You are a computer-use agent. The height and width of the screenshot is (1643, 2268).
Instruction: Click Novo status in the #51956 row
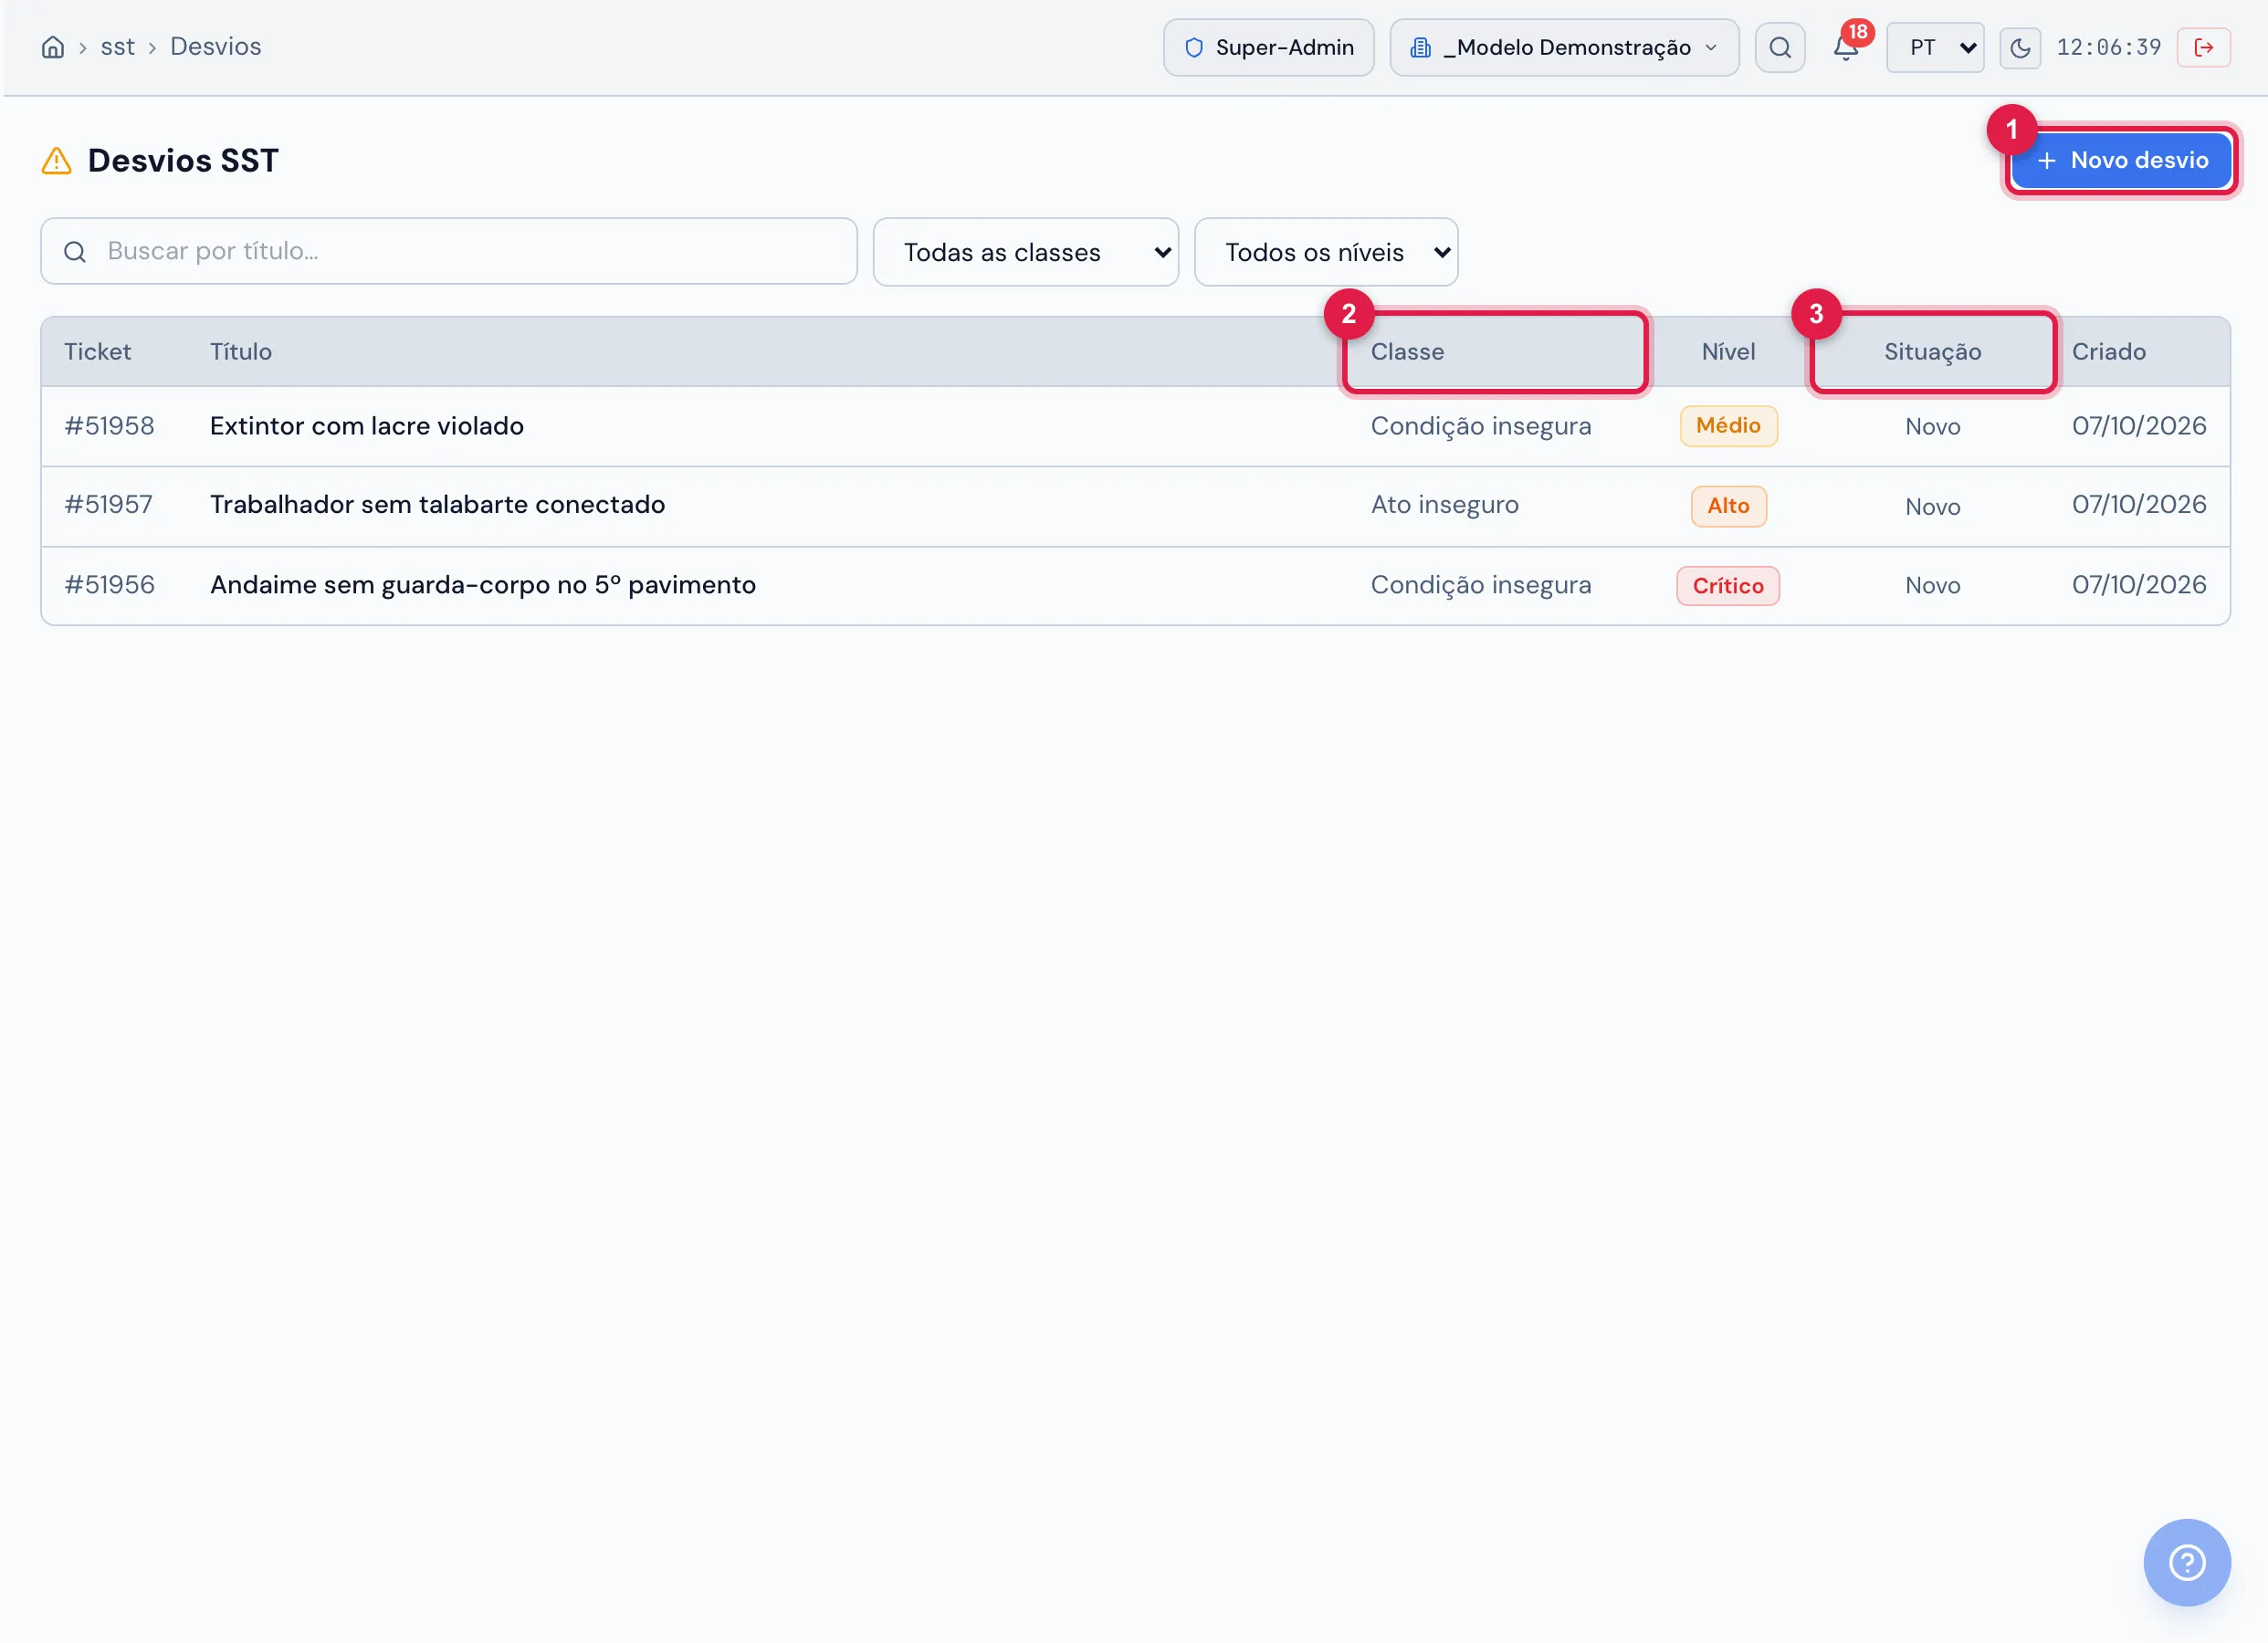pos(1932,585)
